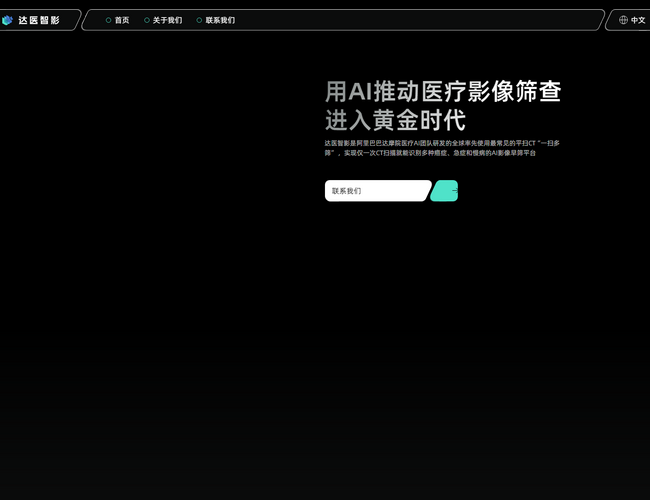Screen dimensions: 650x500
Task: Click the blue cube logo icon
Action: 8,20
